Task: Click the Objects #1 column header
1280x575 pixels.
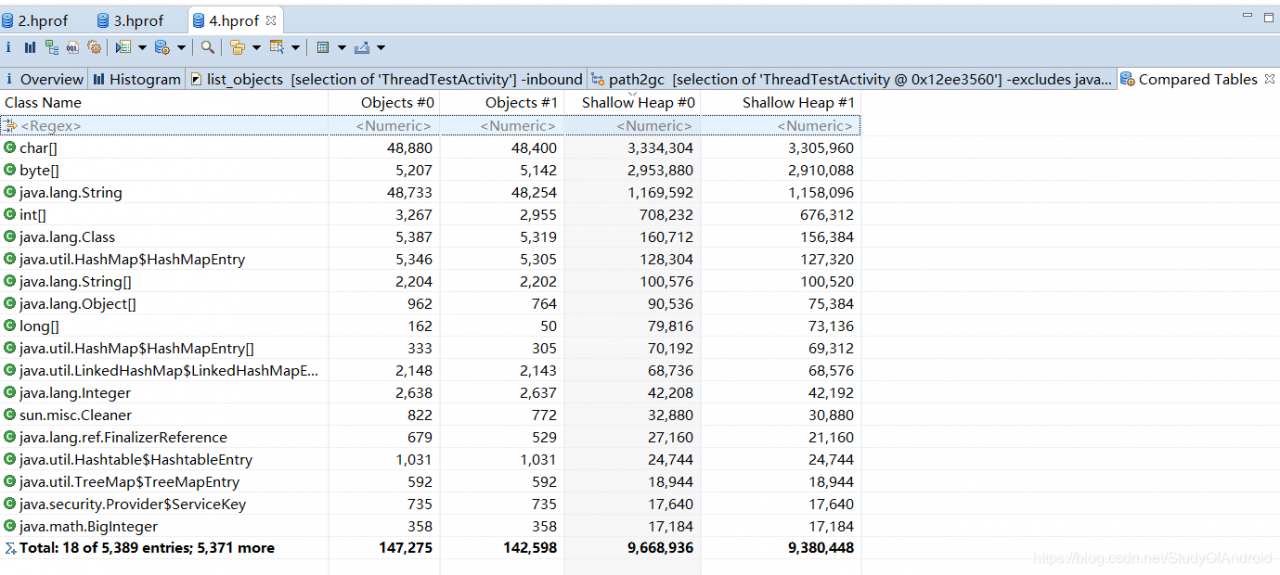Action: click(521, 102)
